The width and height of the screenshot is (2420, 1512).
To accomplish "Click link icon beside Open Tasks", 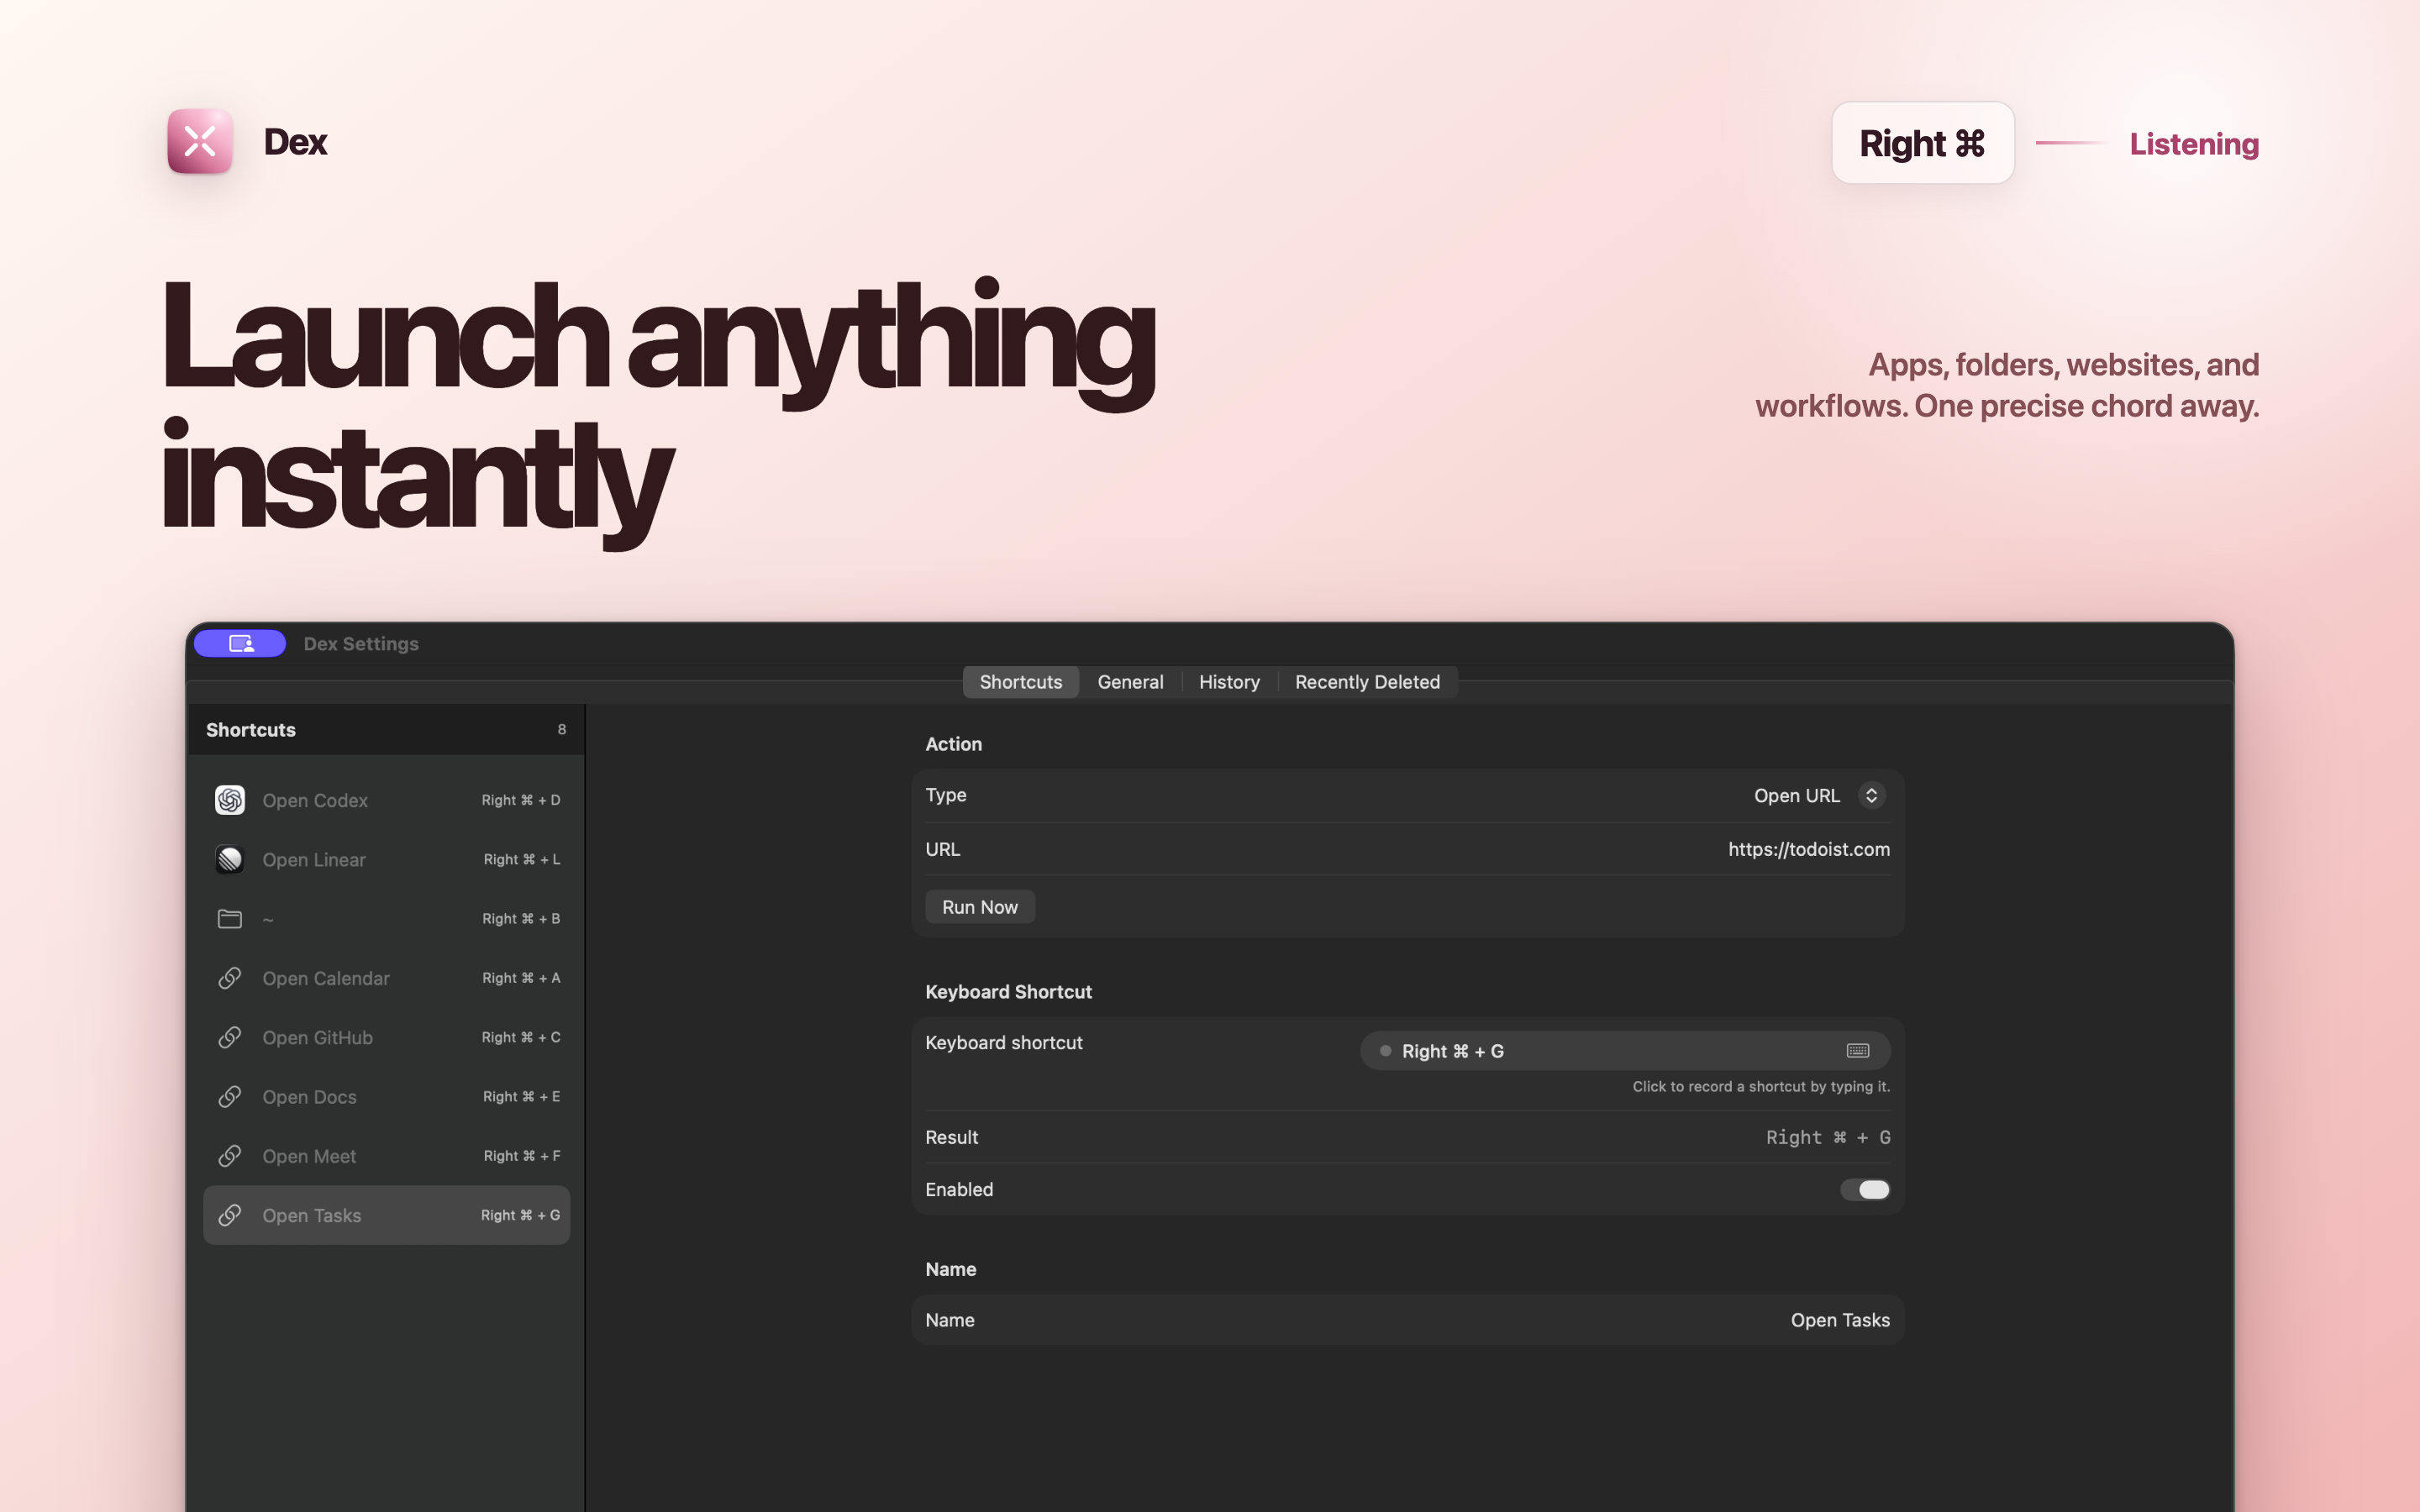I will (230, 1215).
